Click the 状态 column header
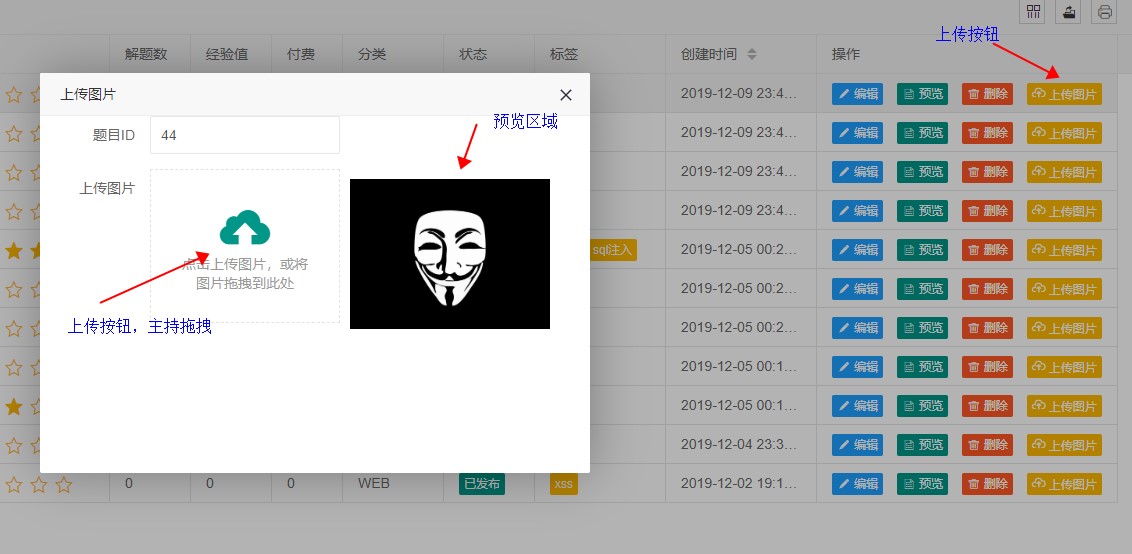 click(473, 54)
